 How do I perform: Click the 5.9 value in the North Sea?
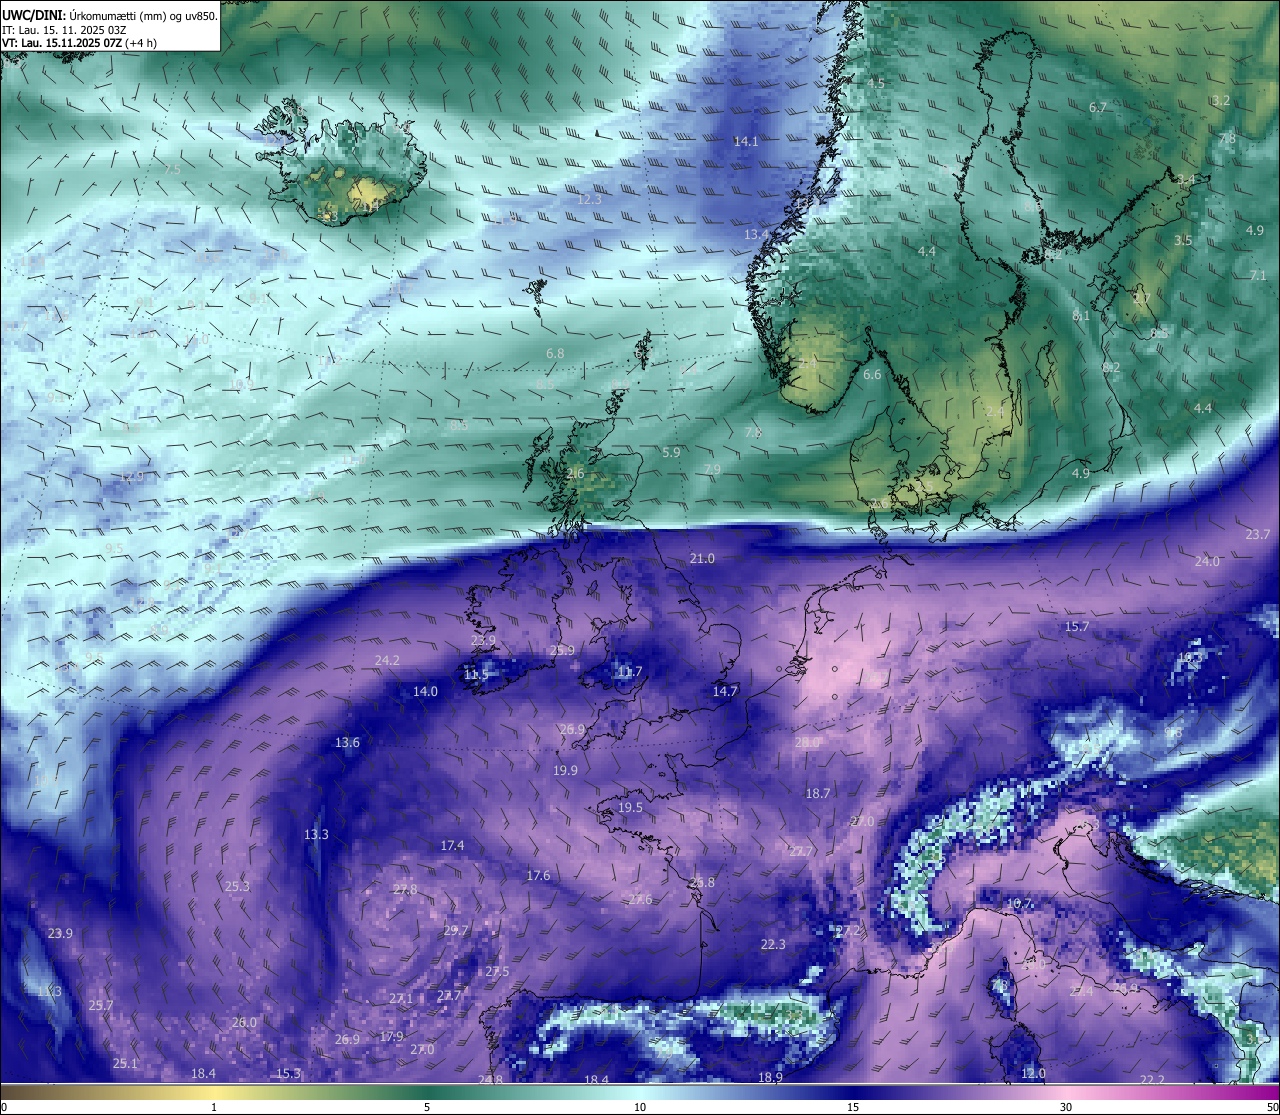(671, 453)
